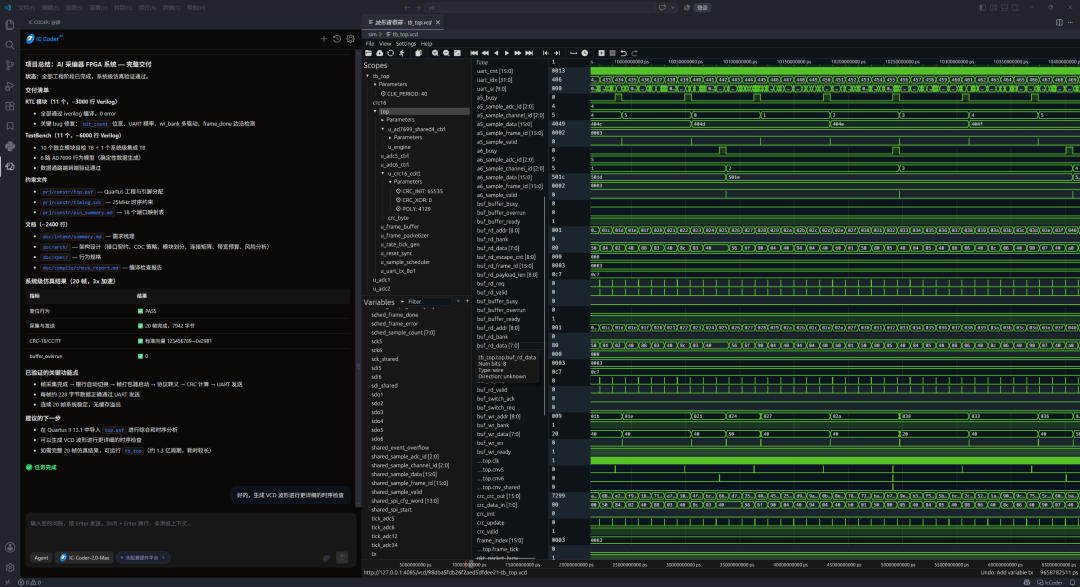1080x587 pixels.
Task: Click the reload waveform icon in toolbar
Action: point(391,53)
